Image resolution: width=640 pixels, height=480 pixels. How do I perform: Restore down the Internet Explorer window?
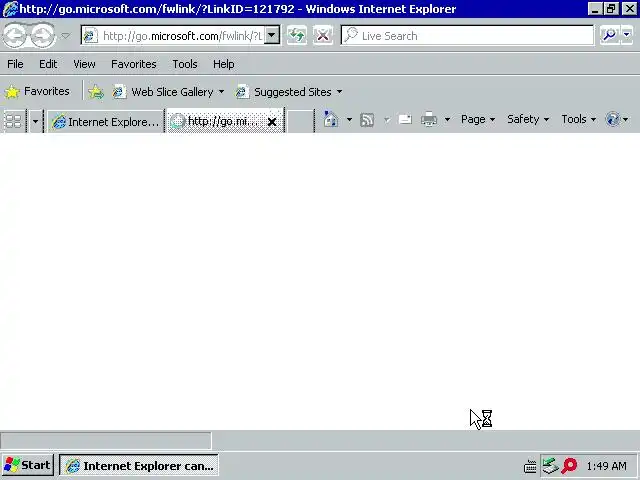click(611, 9)
